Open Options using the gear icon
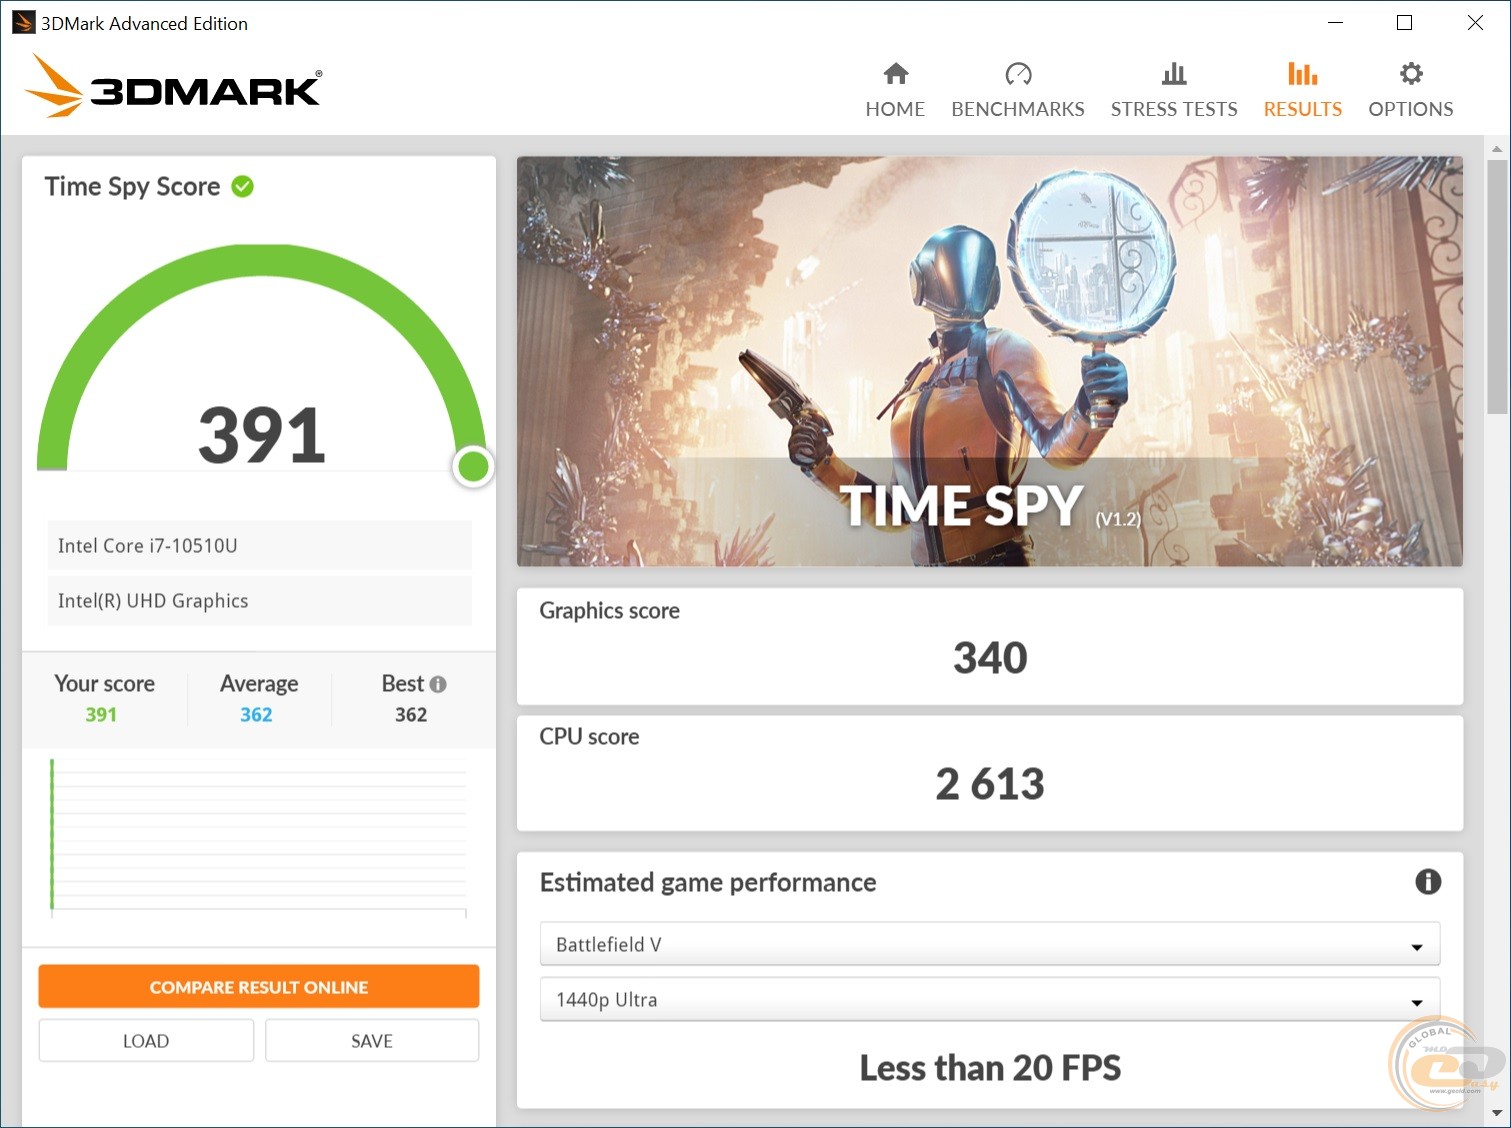The image size is (1511, 1128). coord(1410,74)
